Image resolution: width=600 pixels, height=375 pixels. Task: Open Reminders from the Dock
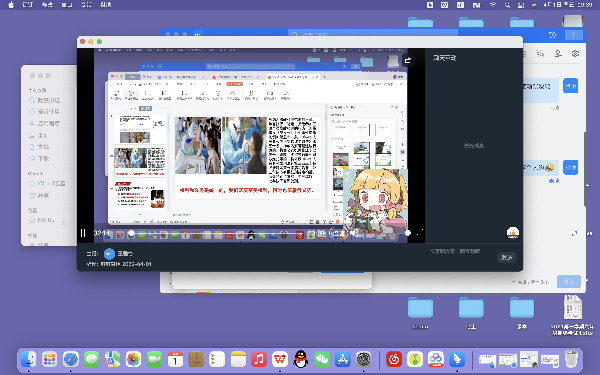[x=217, y=359]
